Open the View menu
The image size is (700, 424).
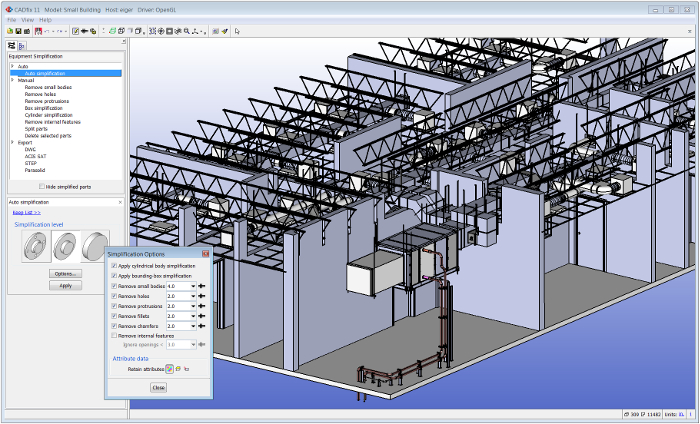27,19
